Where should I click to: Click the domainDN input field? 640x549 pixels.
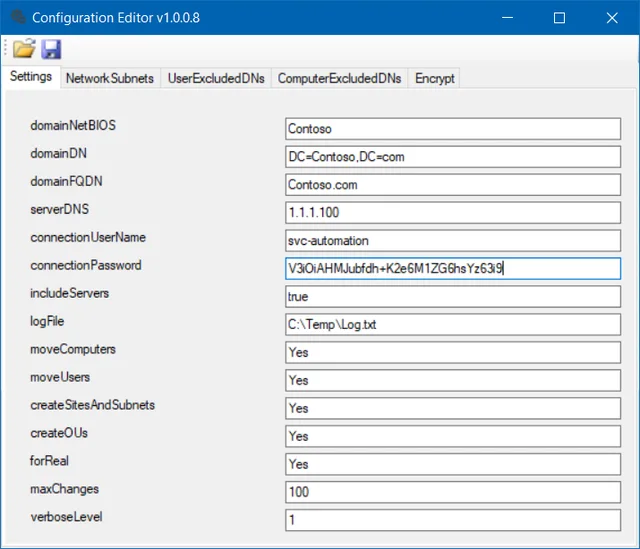pos(453,157)
